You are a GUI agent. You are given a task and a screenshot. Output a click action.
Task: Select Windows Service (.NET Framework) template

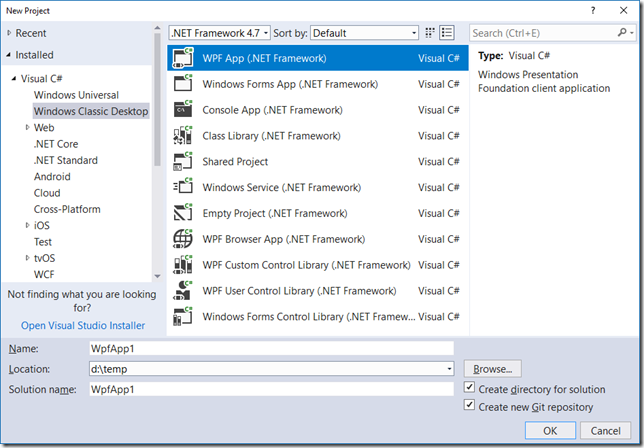pos(317,187)
